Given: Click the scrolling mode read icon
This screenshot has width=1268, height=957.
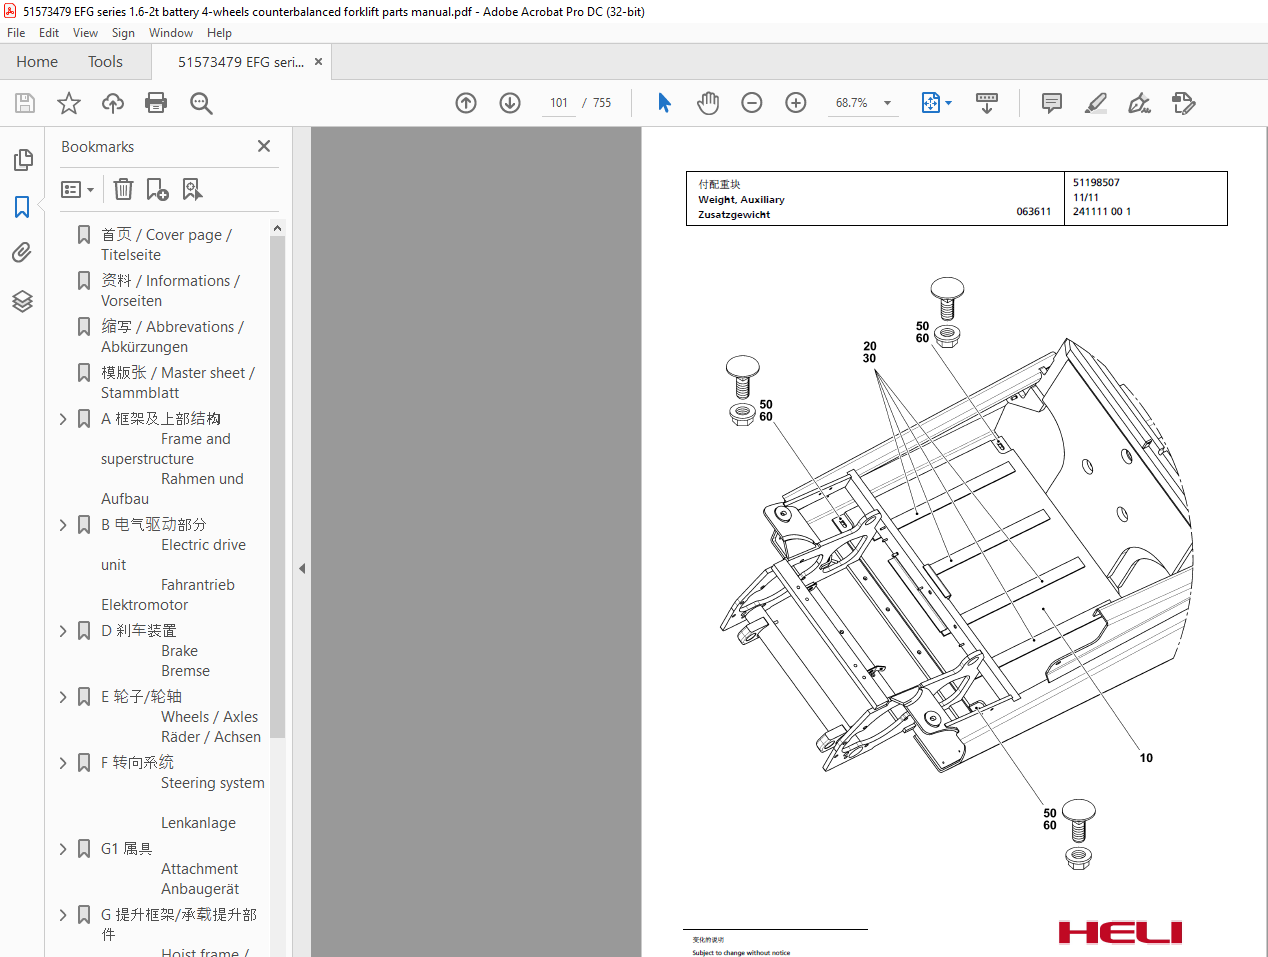Looking at the screenshot, I should 987,103.
